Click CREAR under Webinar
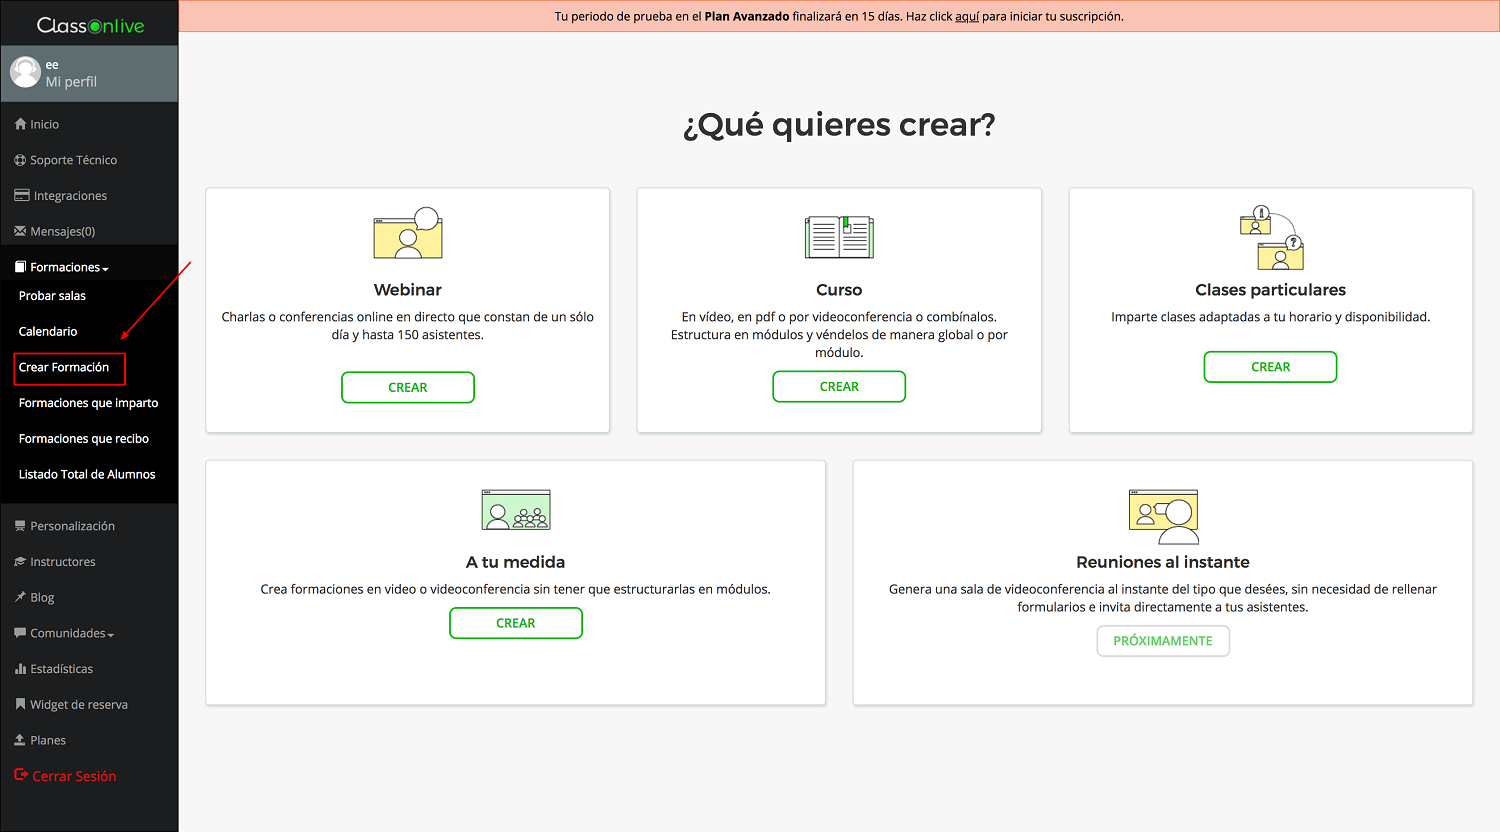The image size is (1500, 832). (x=407, y=387)
